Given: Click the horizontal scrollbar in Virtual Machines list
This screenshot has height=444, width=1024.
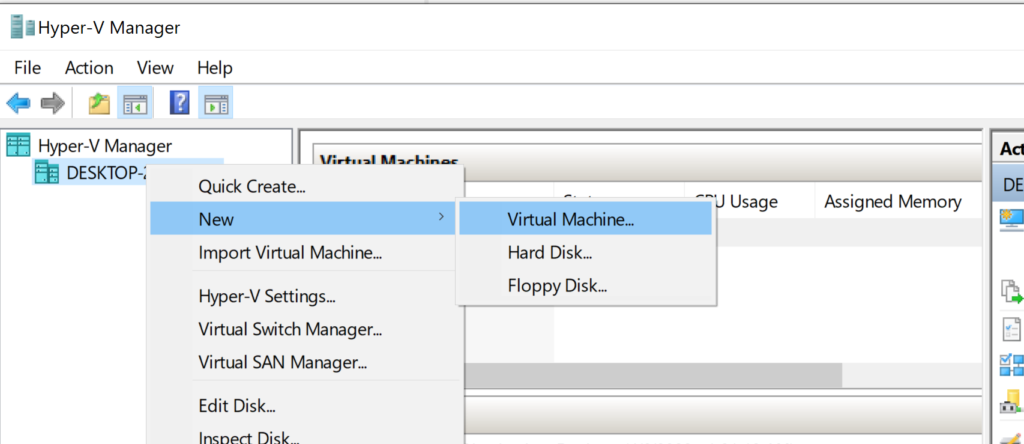Looking at the screenshot, I should pyautogui.click(x=653, y=375).
